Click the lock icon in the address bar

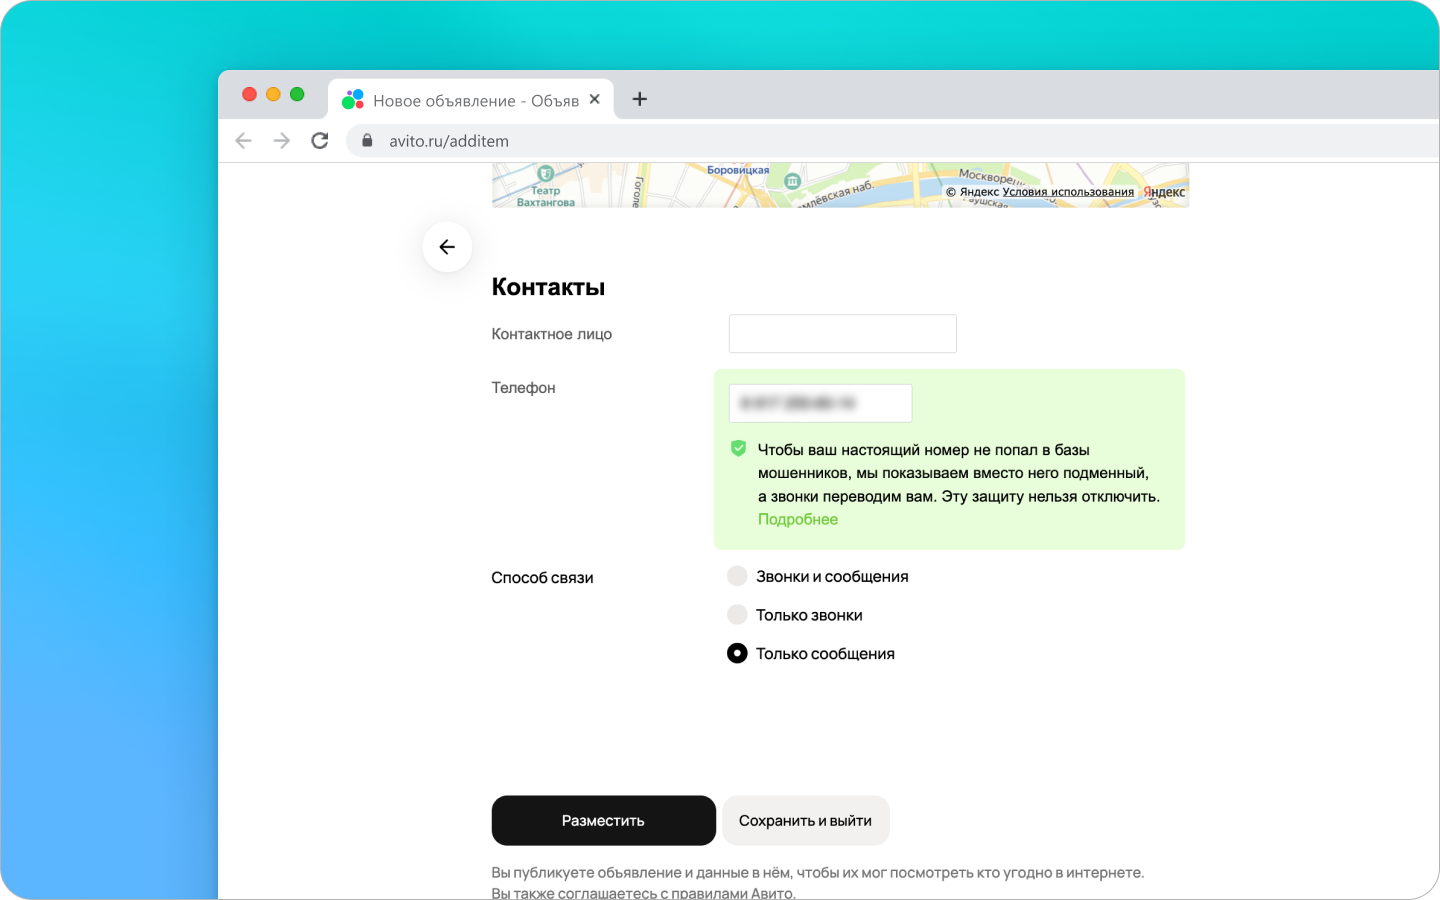pyautogui.click(x=367, y=141)
